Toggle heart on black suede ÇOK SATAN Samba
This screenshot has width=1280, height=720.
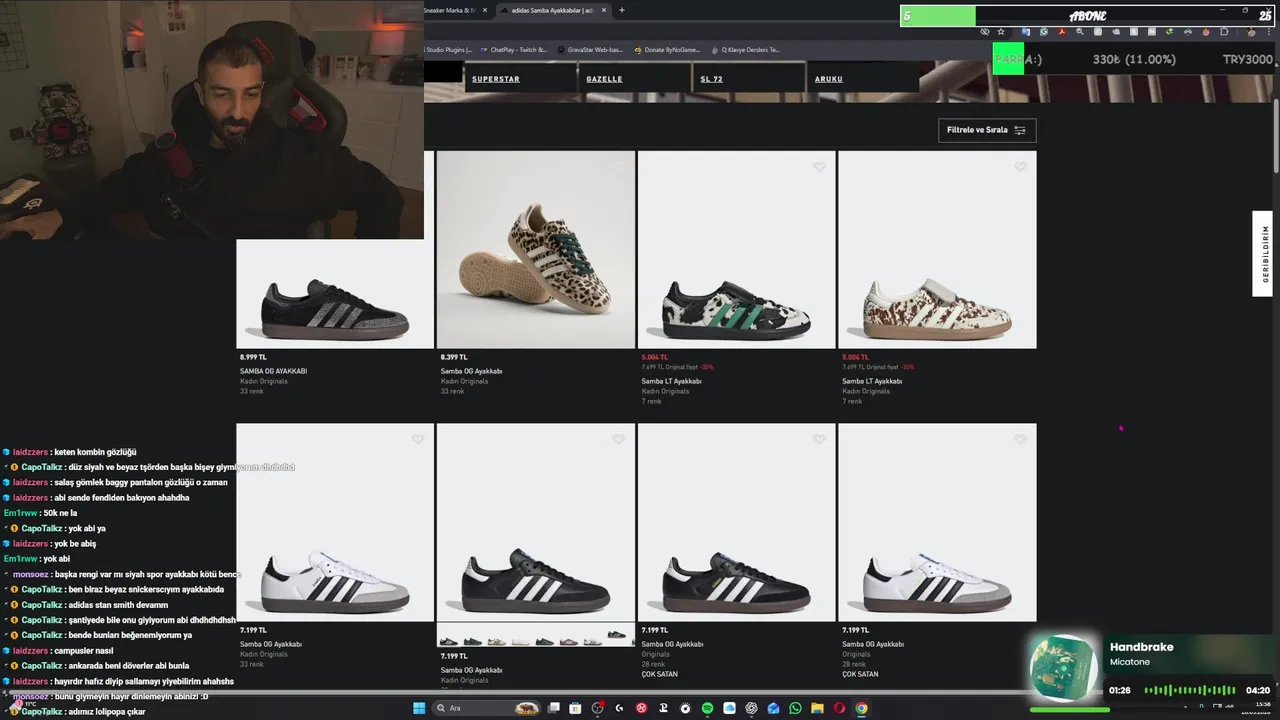(x=819, y=439)
